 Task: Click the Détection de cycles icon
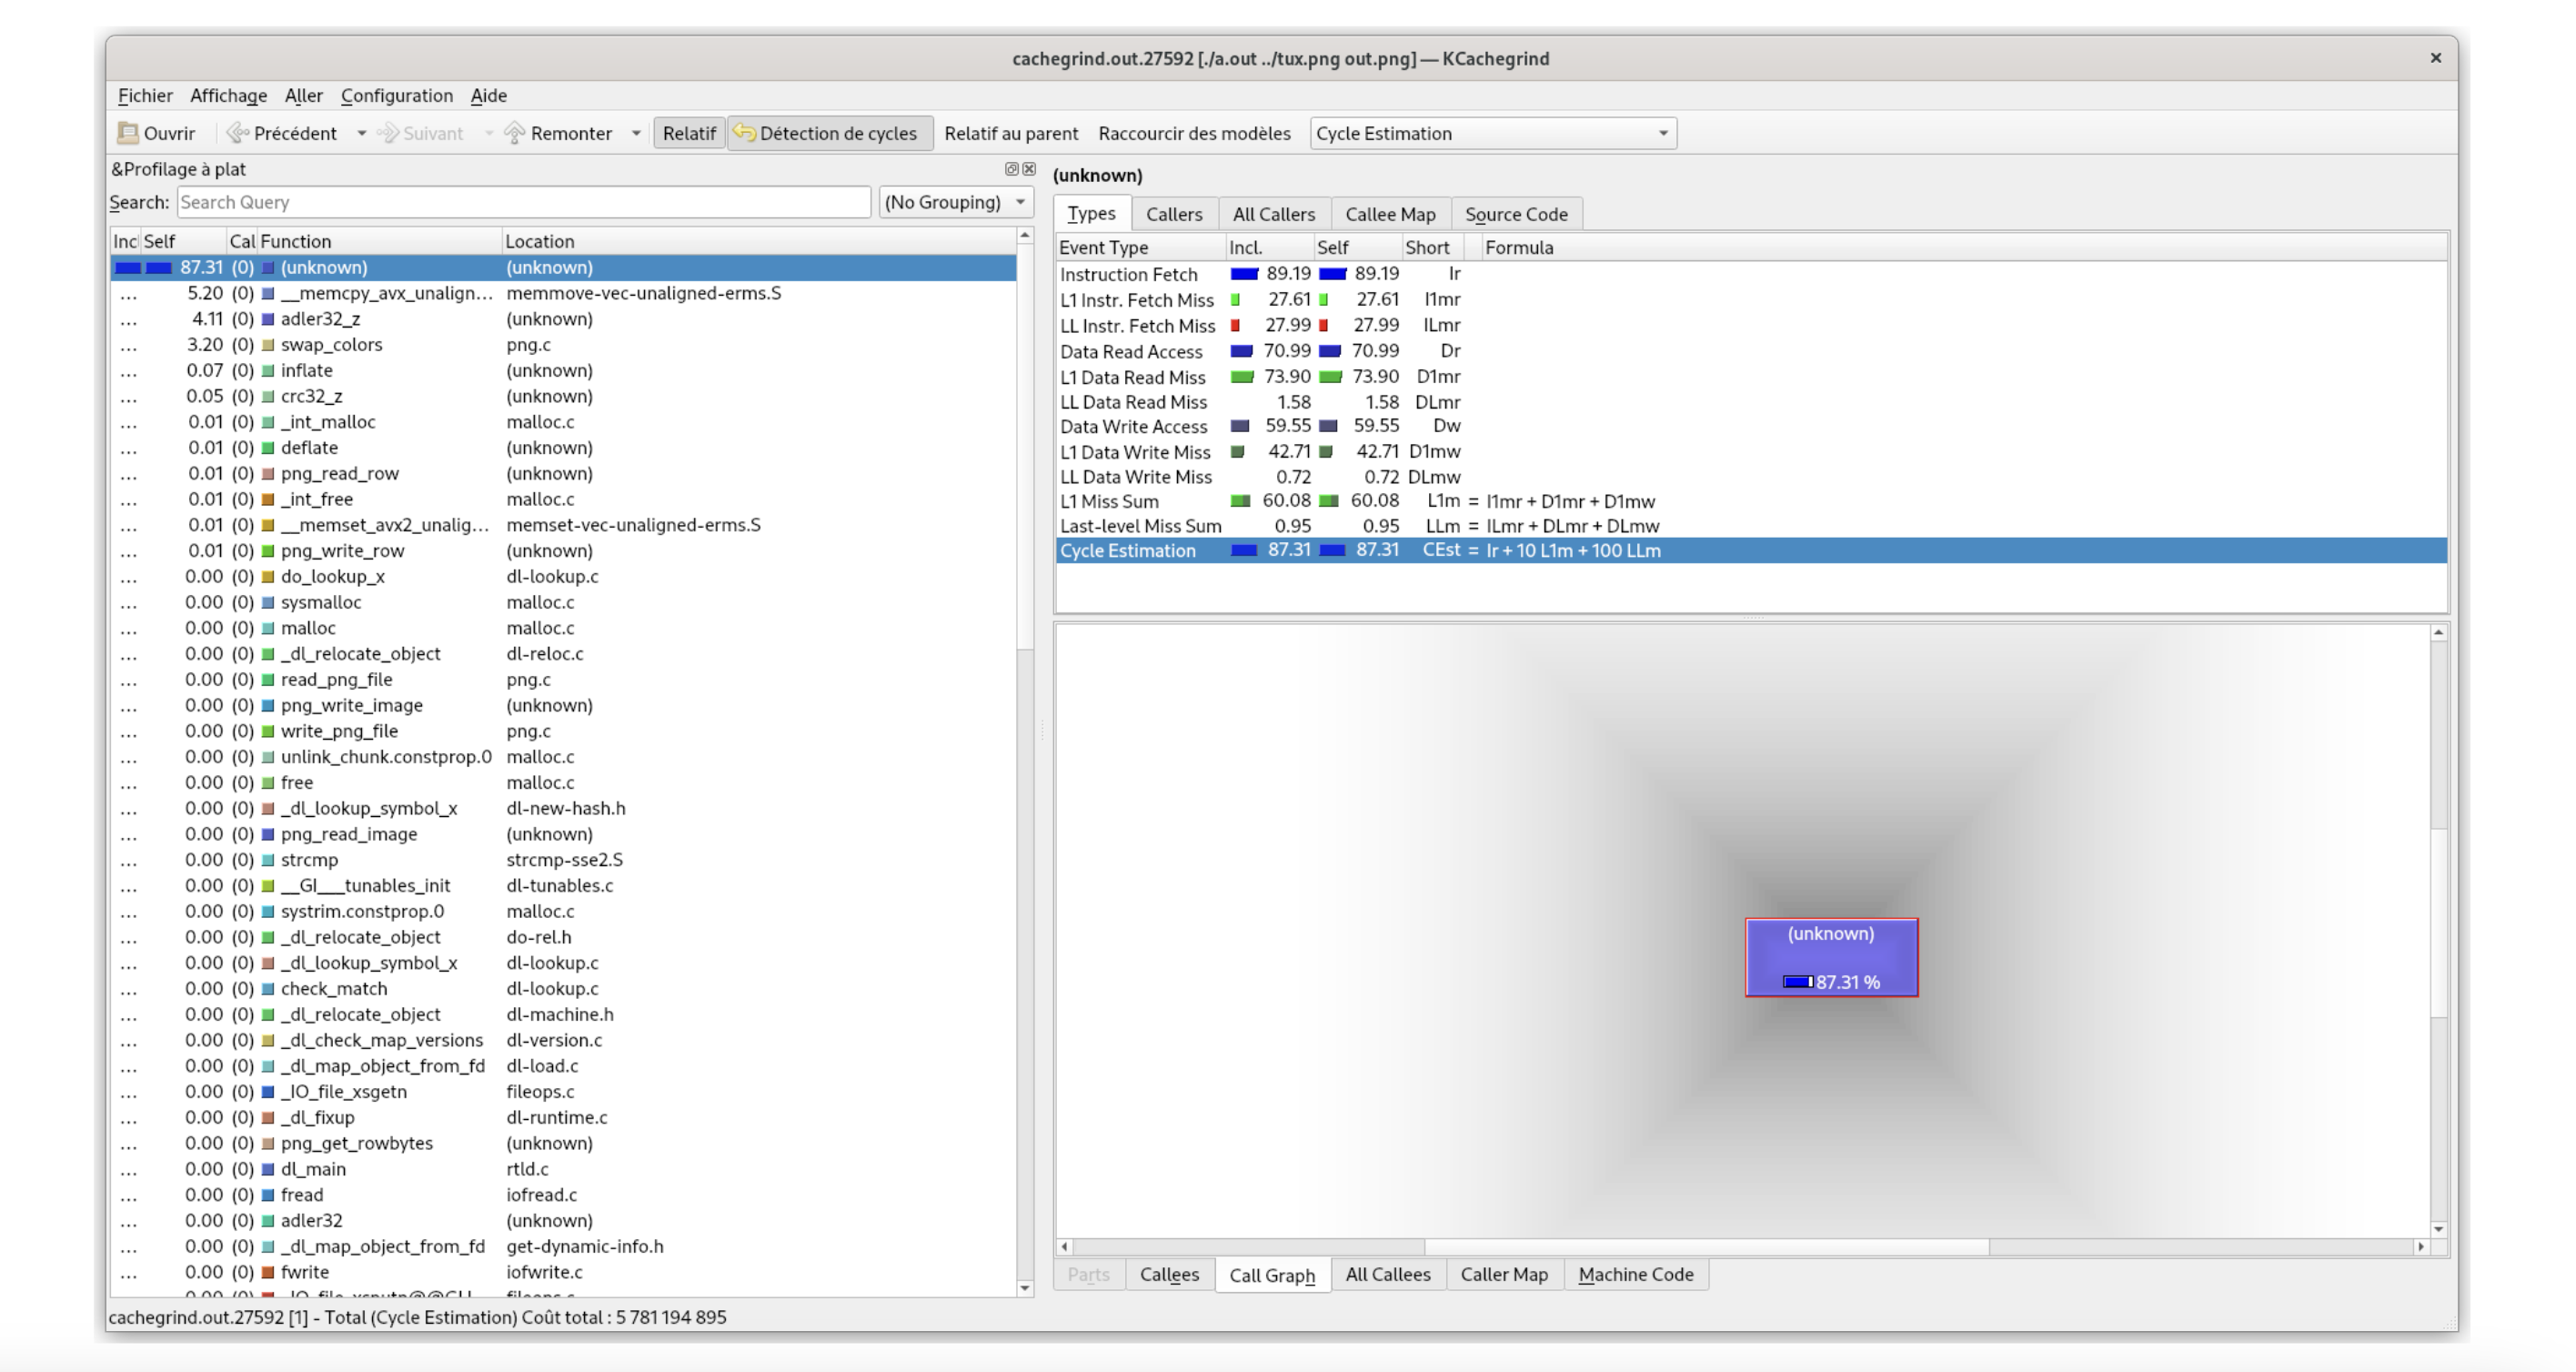744,132
